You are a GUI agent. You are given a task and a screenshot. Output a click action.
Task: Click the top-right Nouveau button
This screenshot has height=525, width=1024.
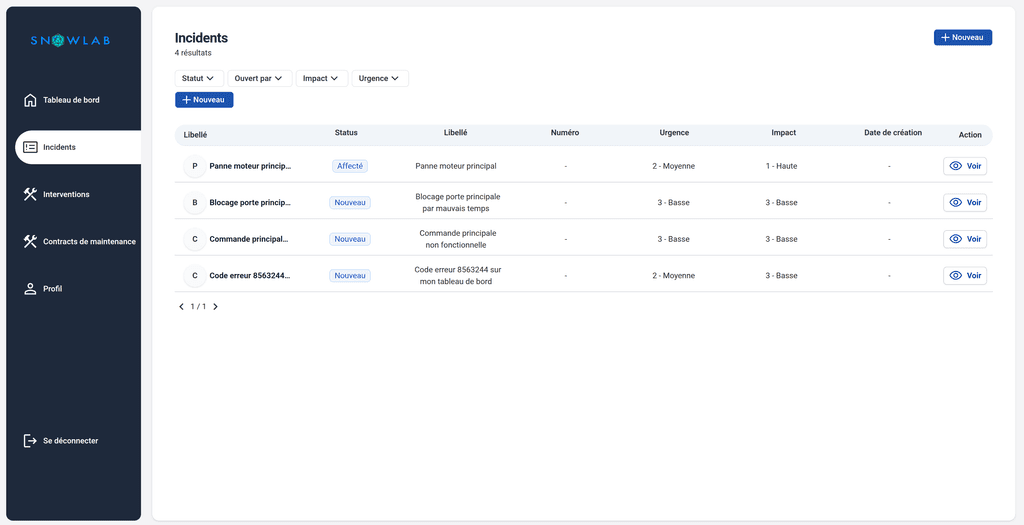pos(963,38)
